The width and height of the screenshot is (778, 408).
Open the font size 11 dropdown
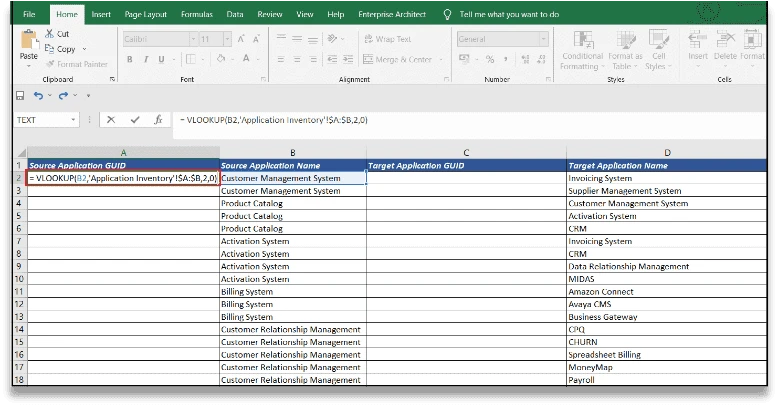pos(227,39)
